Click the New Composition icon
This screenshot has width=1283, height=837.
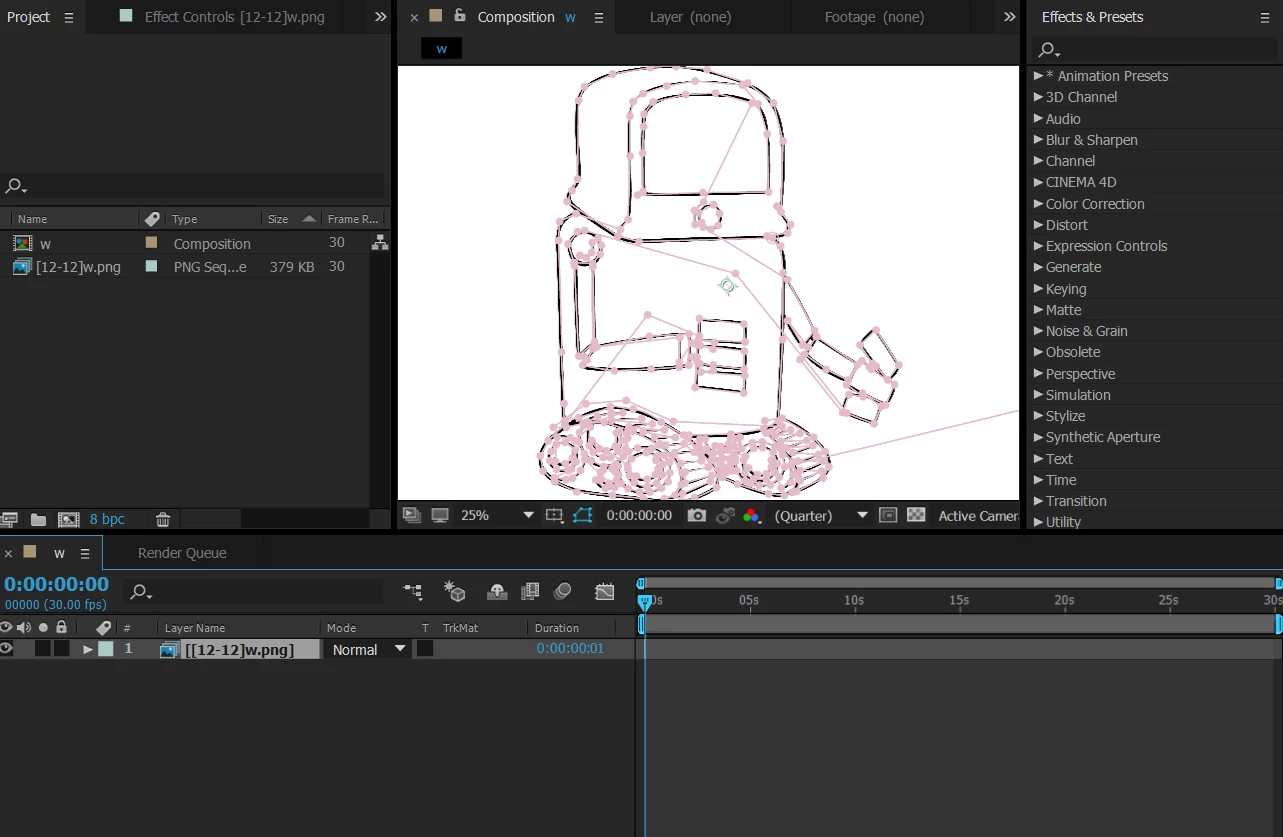click(x=69, y=519)
